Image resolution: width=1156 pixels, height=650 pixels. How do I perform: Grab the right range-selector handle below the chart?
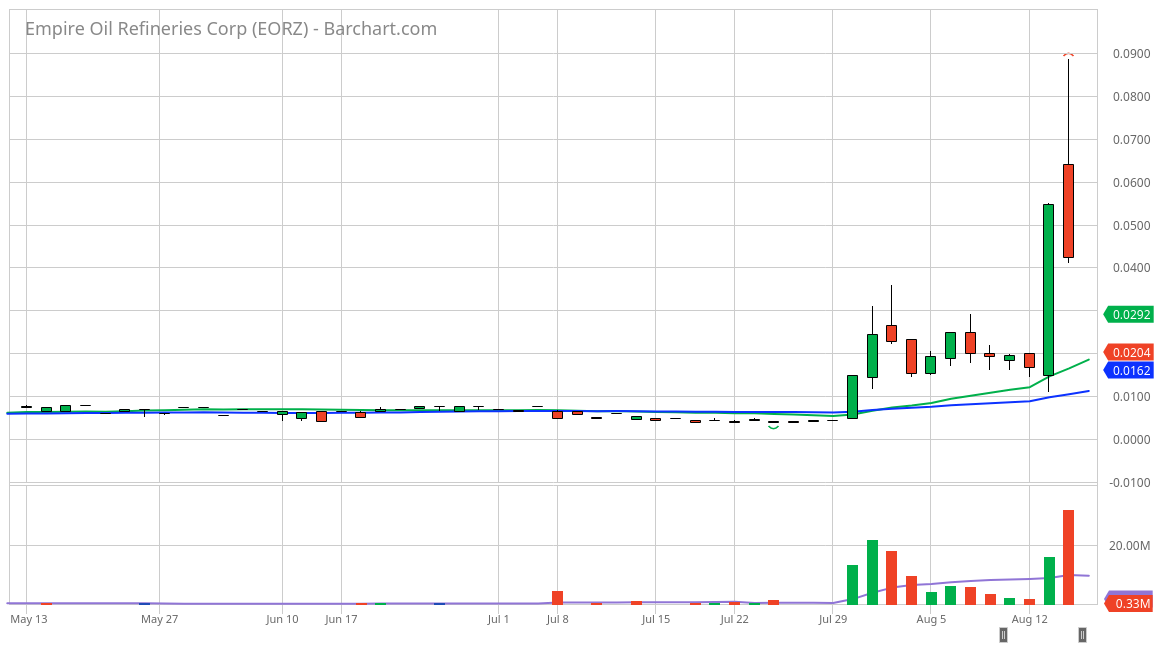[1082, 635]
